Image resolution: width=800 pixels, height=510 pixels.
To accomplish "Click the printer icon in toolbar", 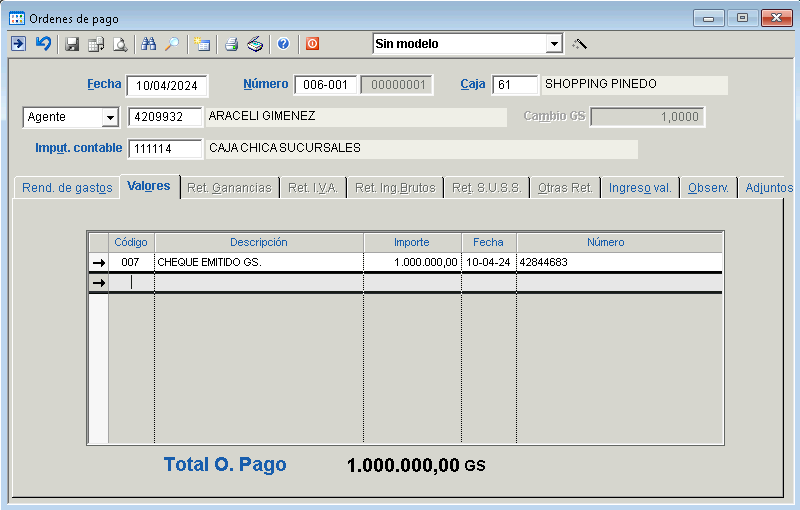I will click(231, 44).
